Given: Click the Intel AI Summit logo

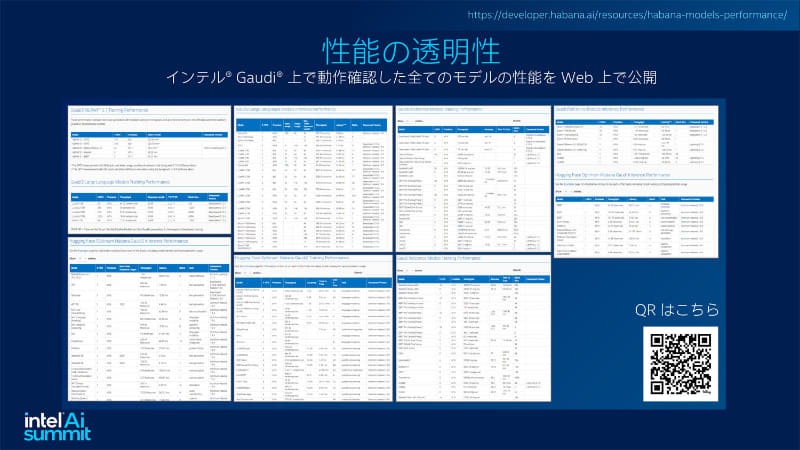Looking at the screenshot, I should click(57, 426).
